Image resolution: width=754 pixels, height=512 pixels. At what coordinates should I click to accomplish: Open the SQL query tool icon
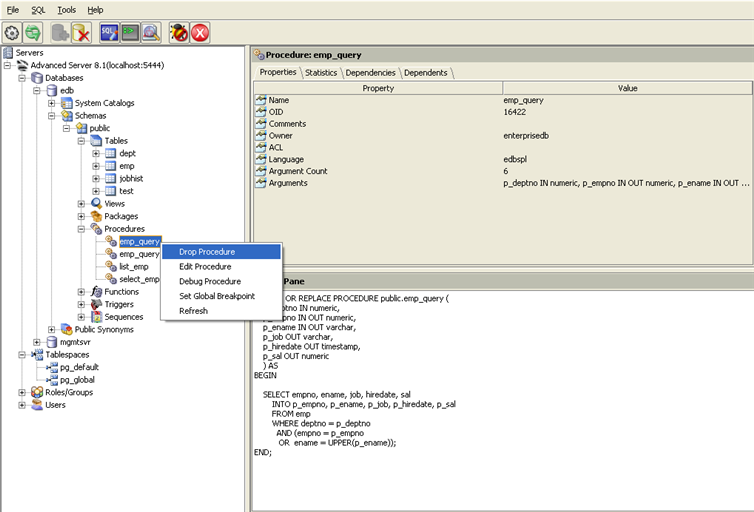109,33
